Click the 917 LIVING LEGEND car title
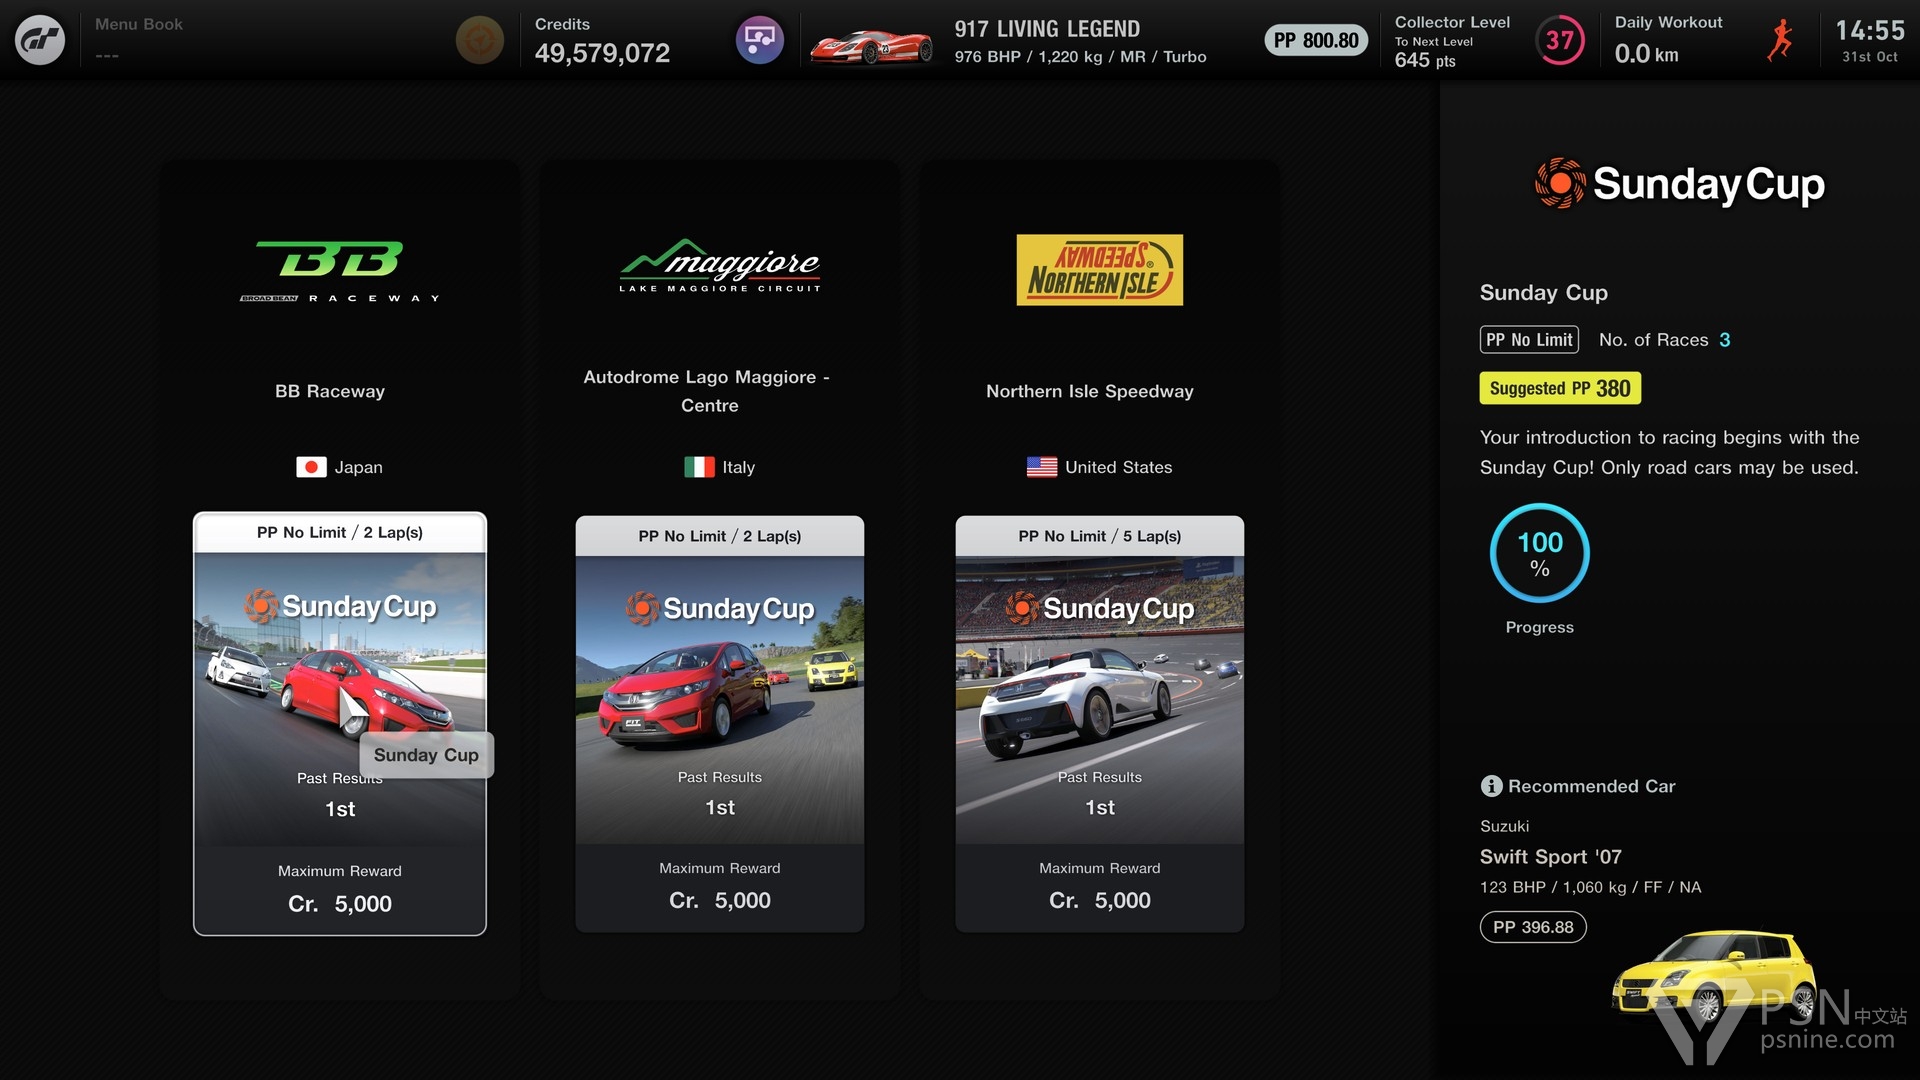This screenshot has height=1080, width=1920. click(x=1047, y=29)
